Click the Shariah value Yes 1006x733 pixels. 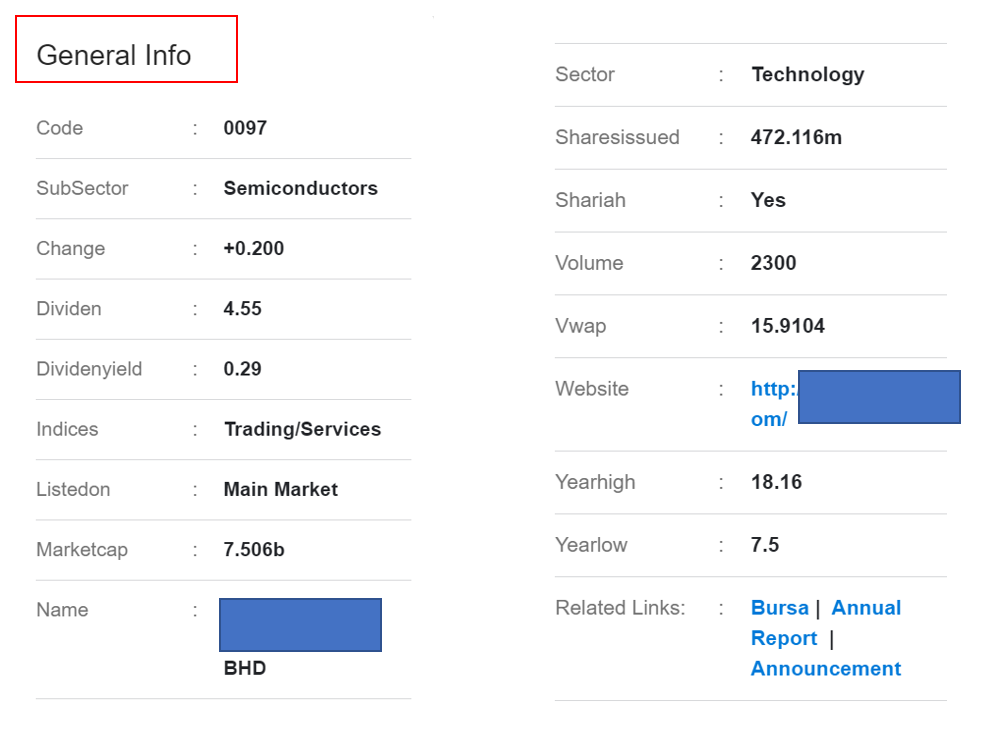[768, 200]
